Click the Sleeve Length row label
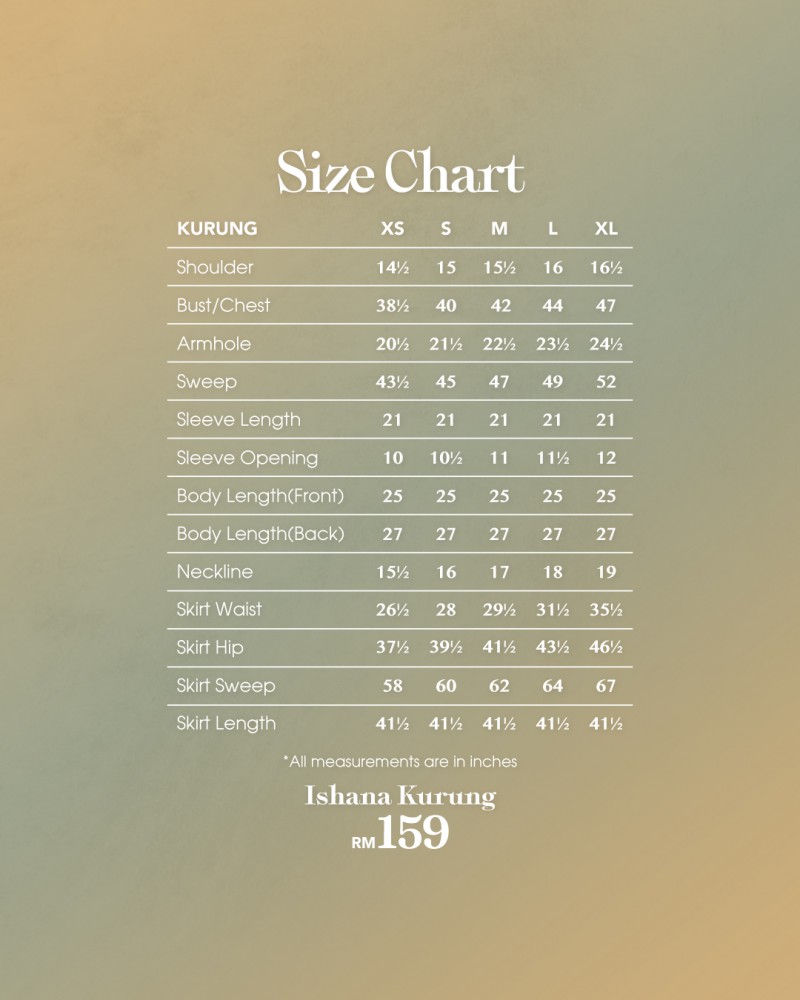 (239, 420)
